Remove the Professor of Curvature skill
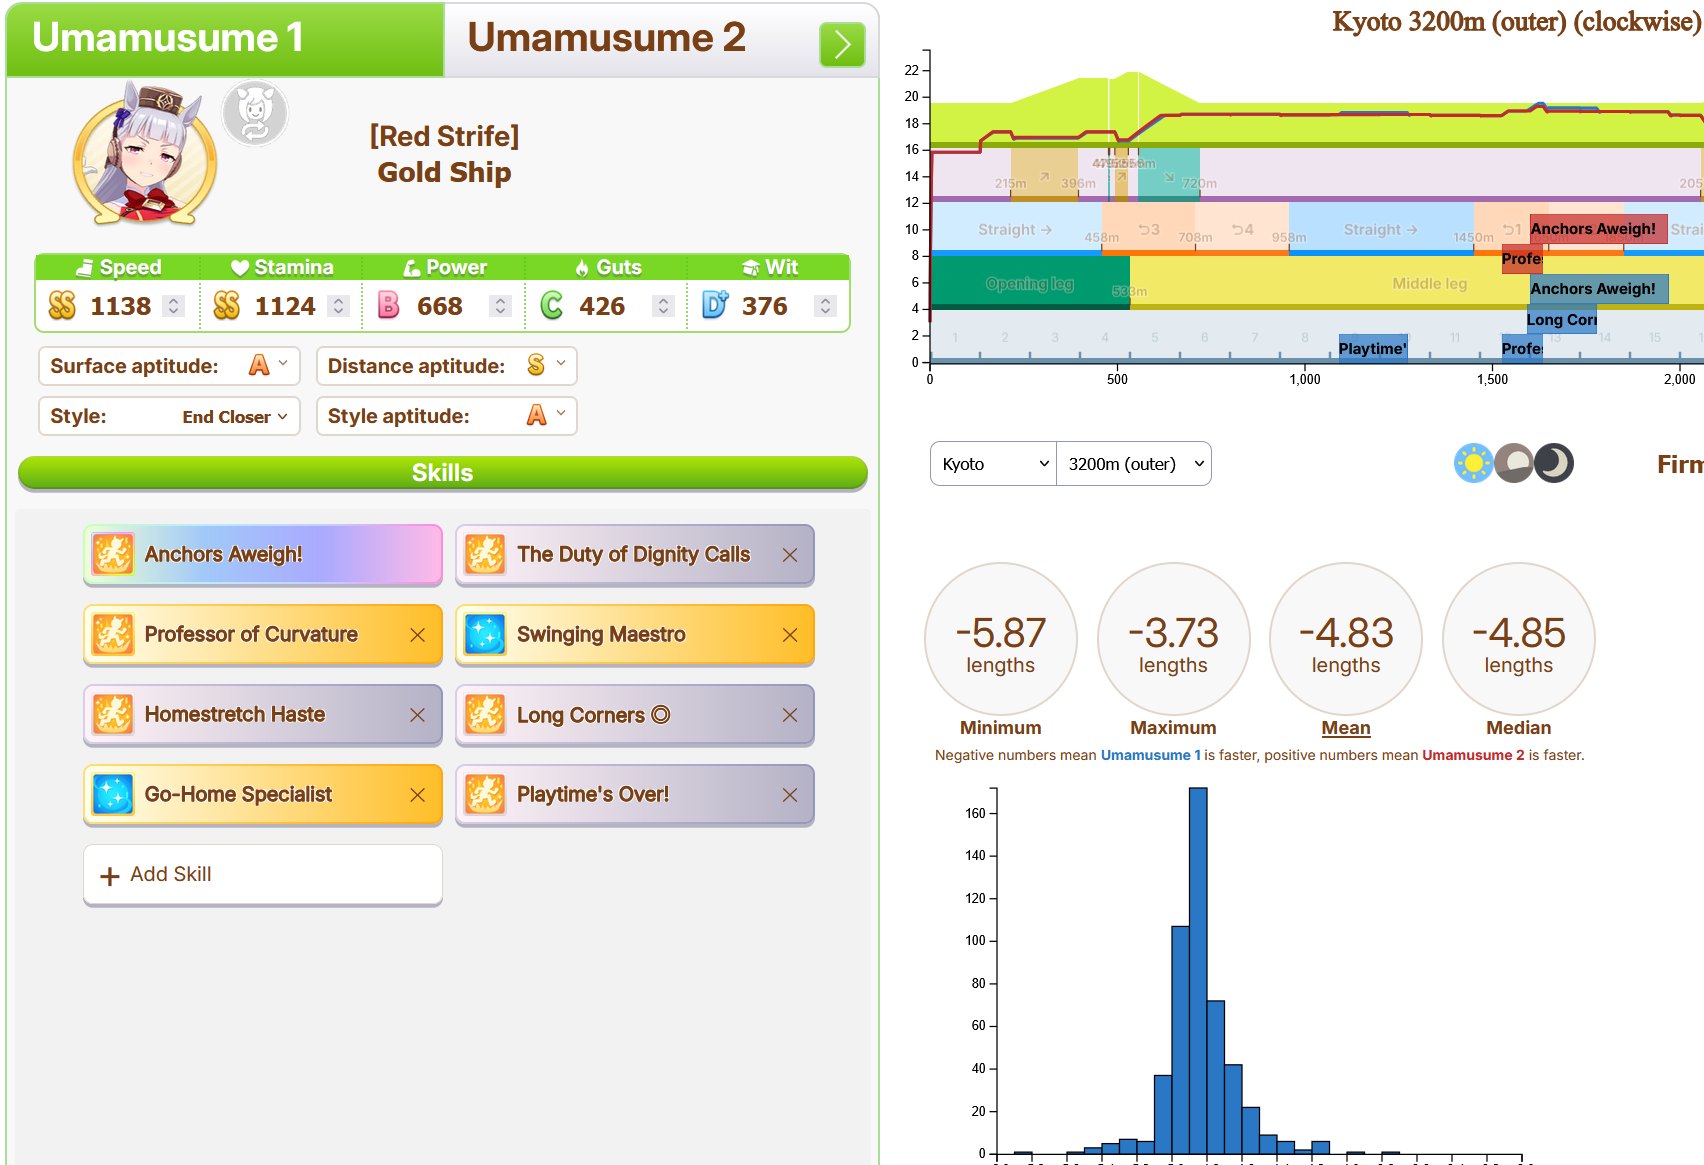This screenshot has width=1704, height=1165. [x=418, y=635]
